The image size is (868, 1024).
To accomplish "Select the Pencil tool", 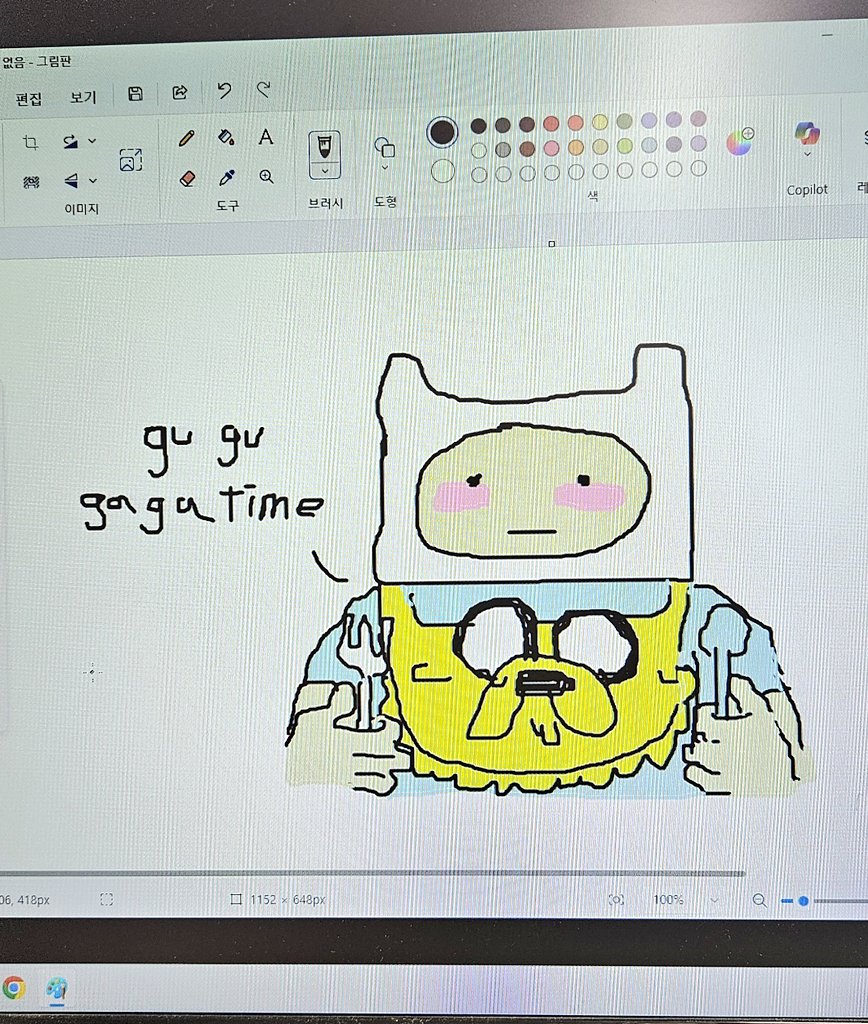I will (187, 139).
